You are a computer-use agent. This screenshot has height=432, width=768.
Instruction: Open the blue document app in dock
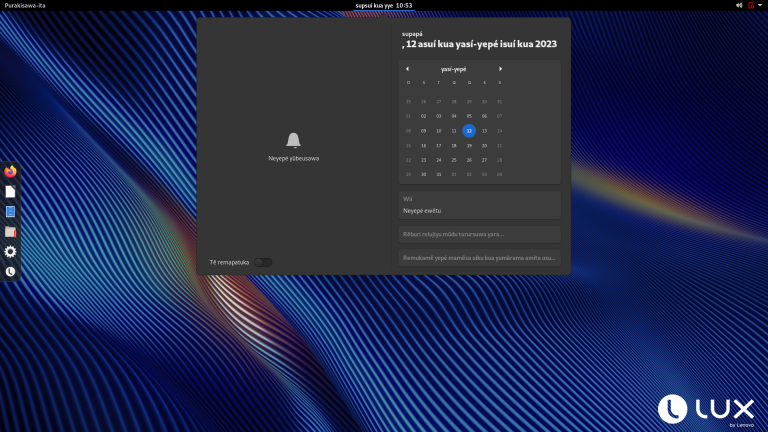10,212
